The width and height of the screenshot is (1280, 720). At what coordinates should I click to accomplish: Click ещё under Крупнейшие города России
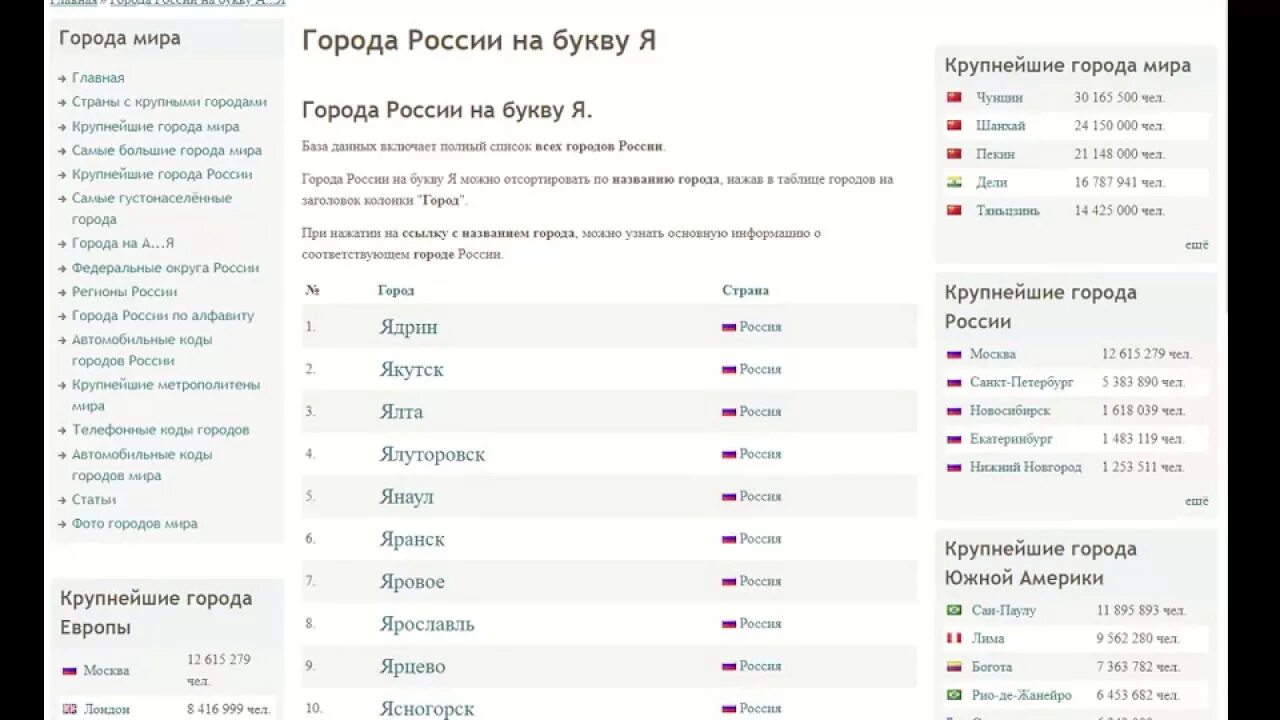[1197, 501]
